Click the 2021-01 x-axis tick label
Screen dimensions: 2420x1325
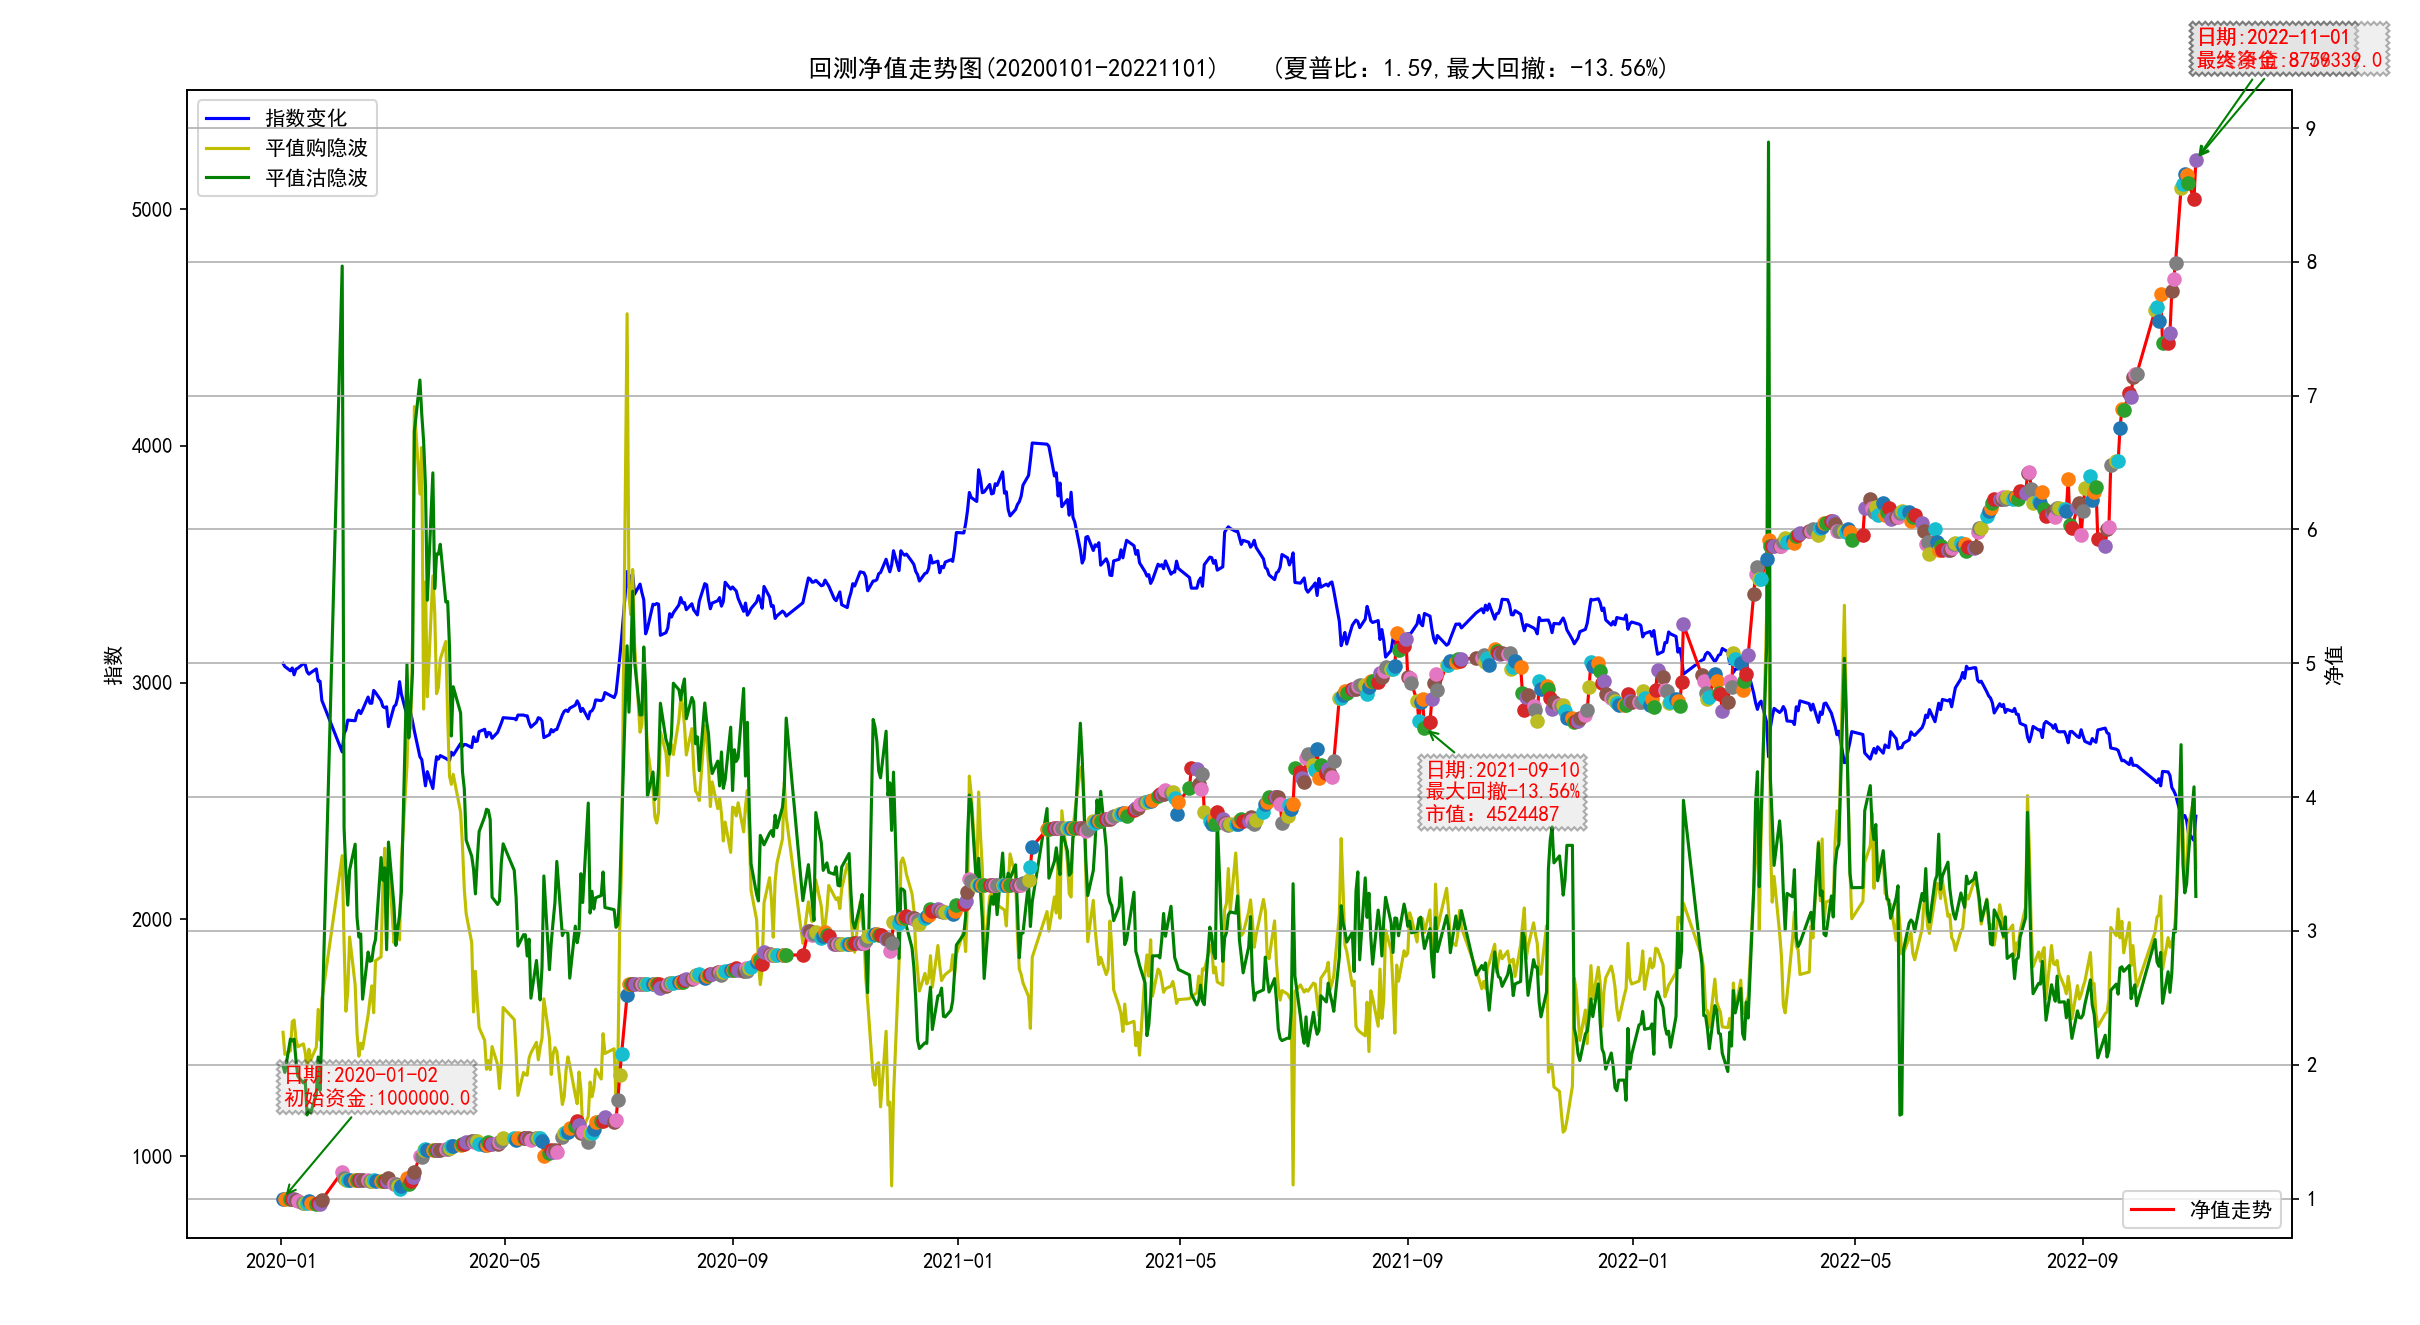click(957, 1261)
